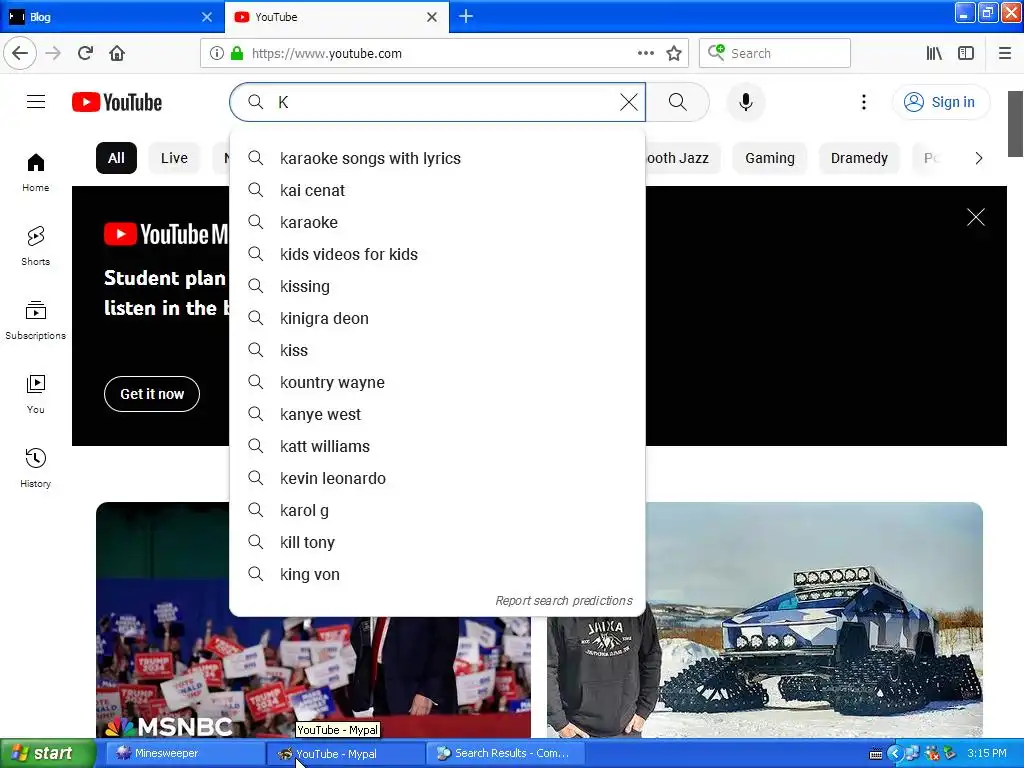The height and width of the screenshot is (768, 1024).
Task: Click the page vertical scrollbar thumb
Action: coord(1015,124)
